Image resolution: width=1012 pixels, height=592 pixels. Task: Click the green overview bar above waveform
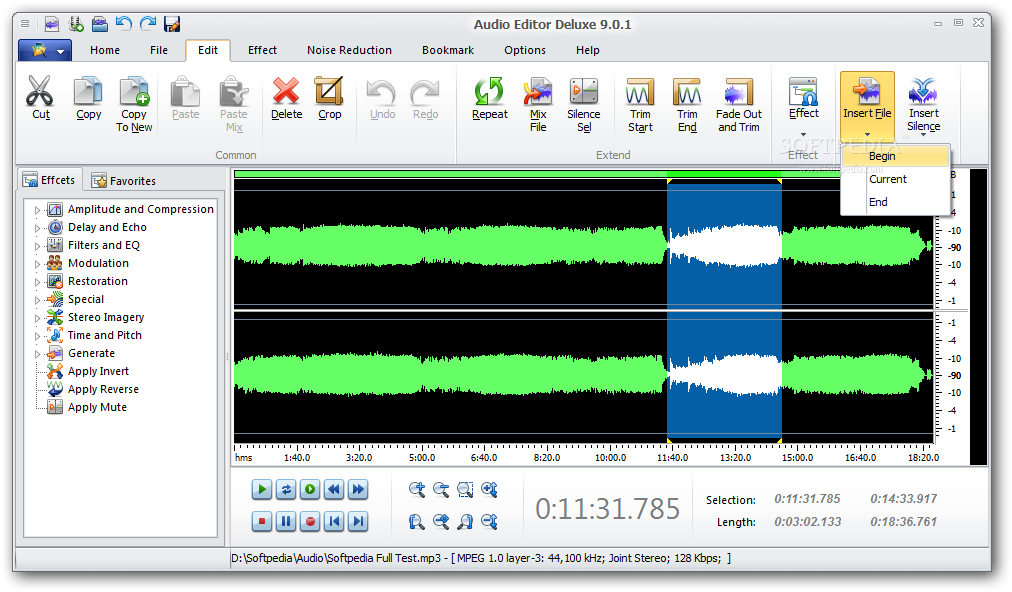click(537, 174)
